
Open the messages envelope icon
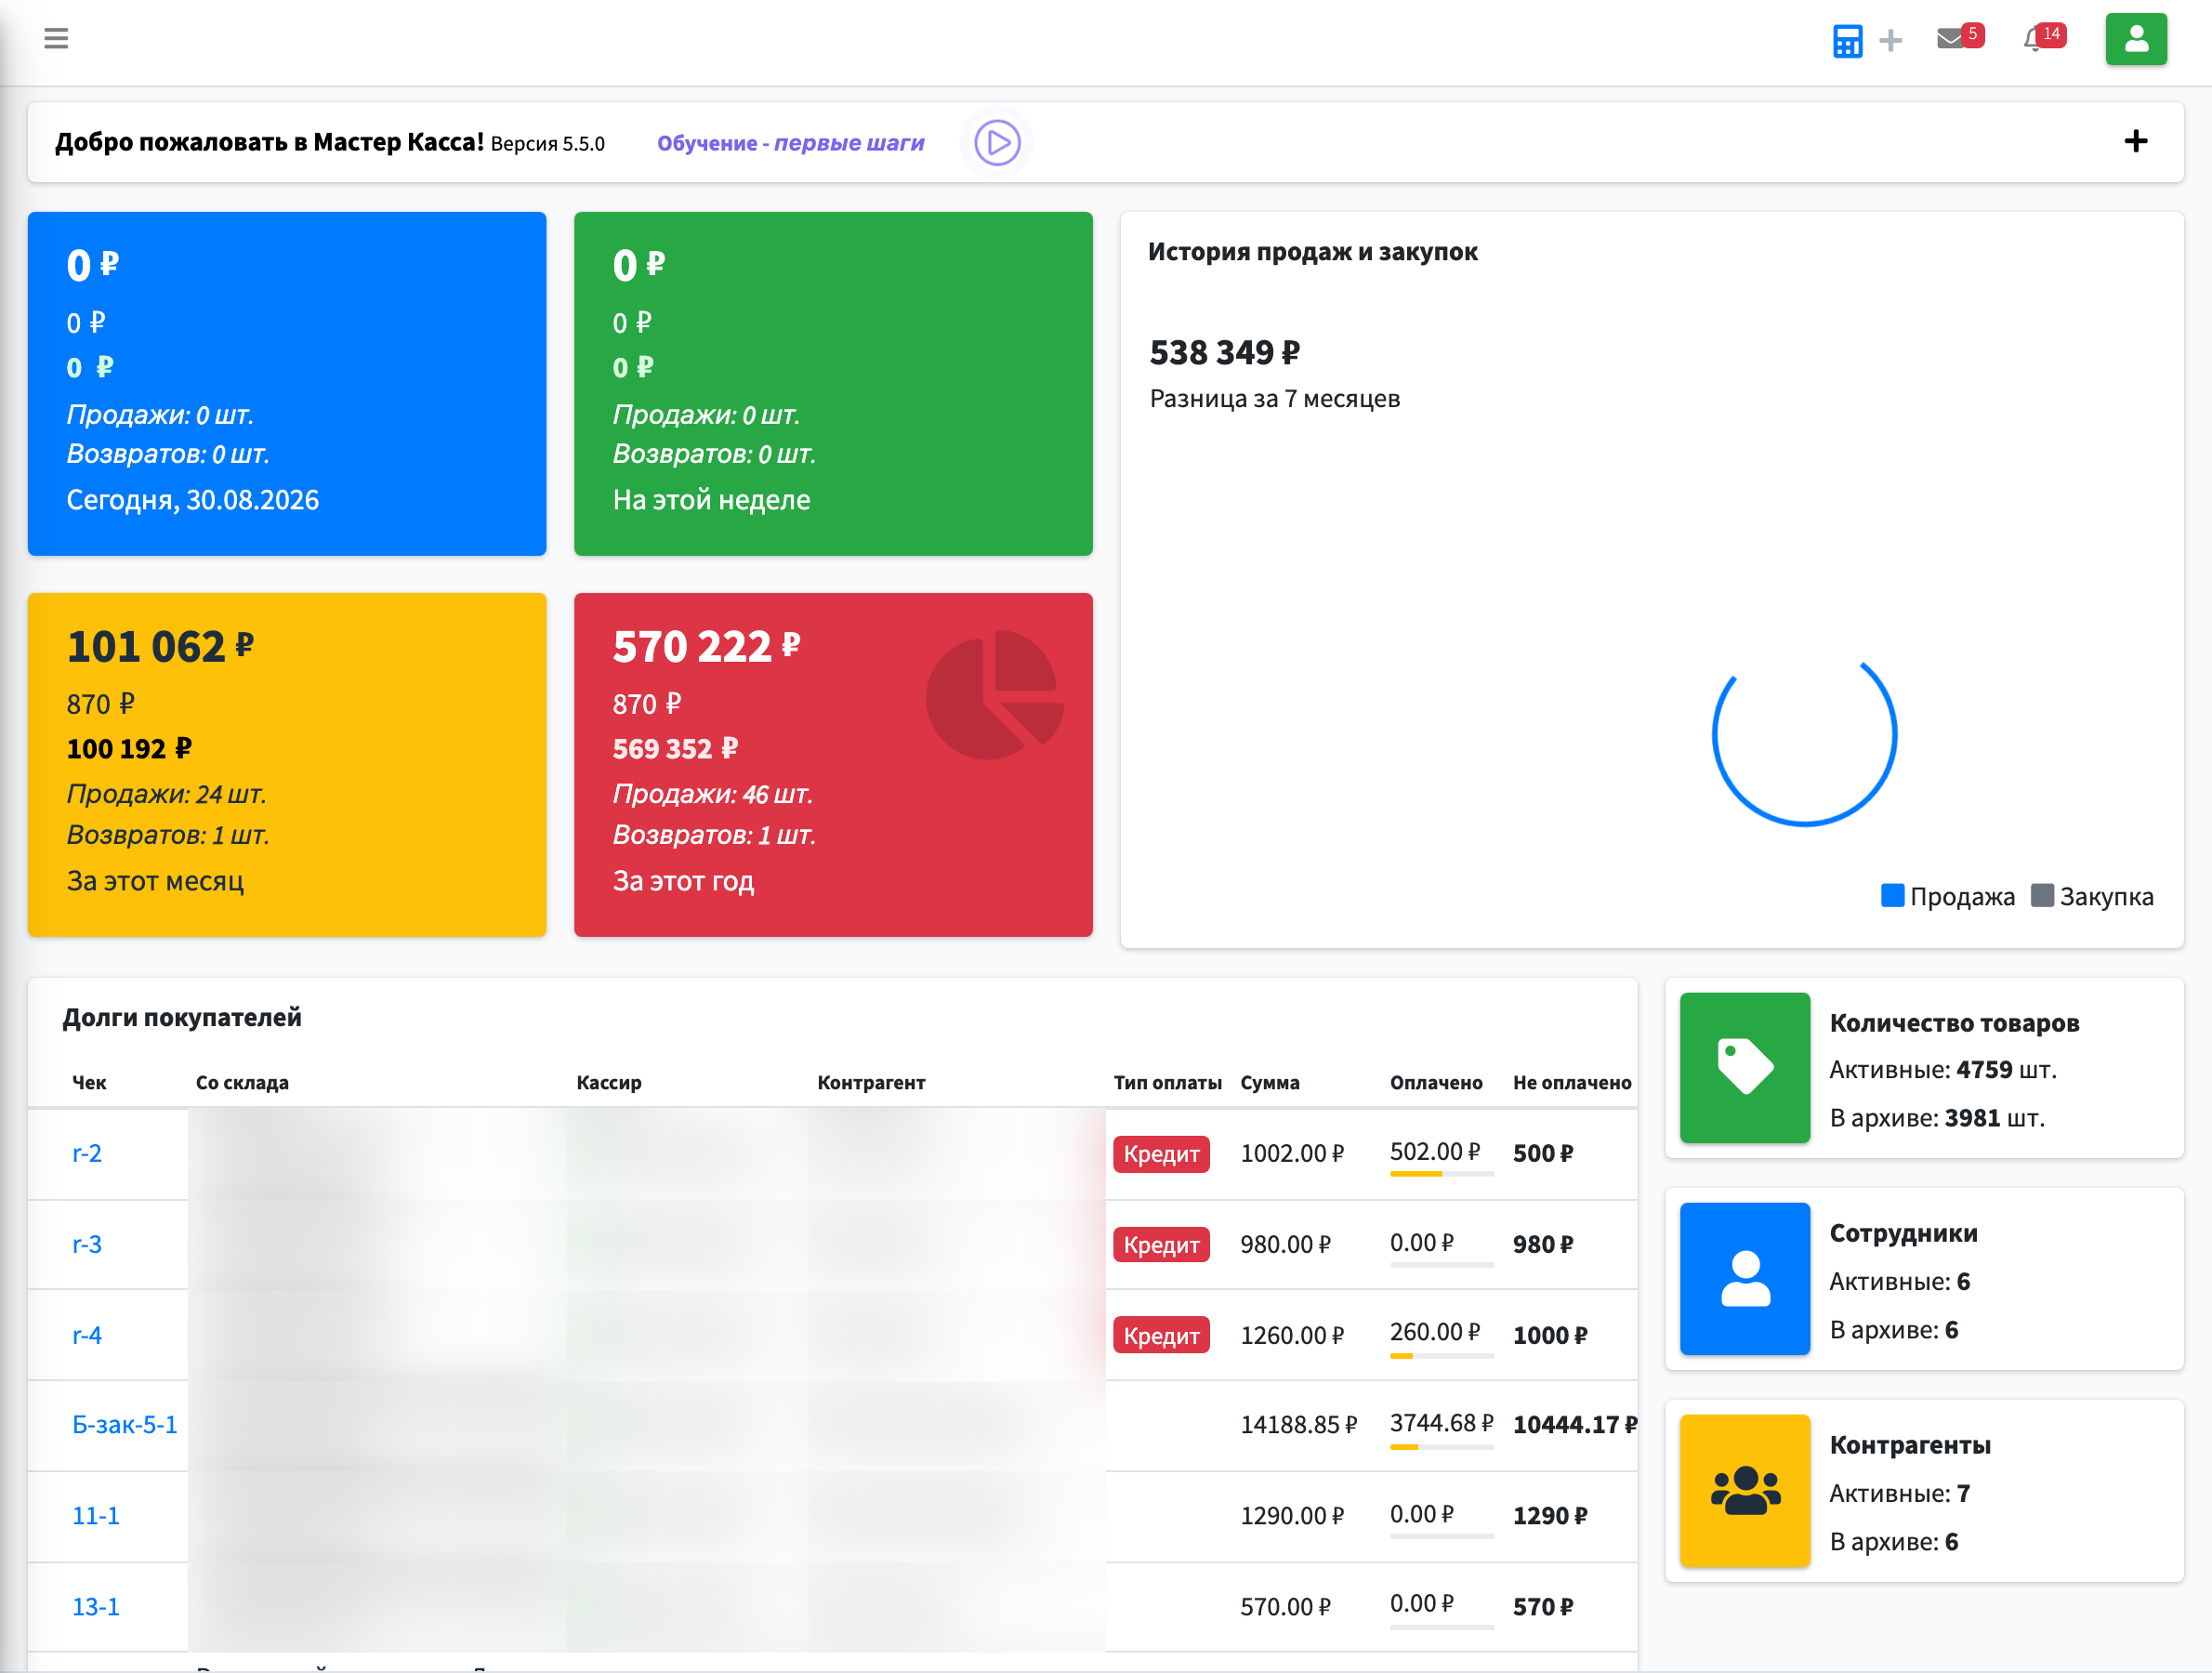pos(1950,39)
